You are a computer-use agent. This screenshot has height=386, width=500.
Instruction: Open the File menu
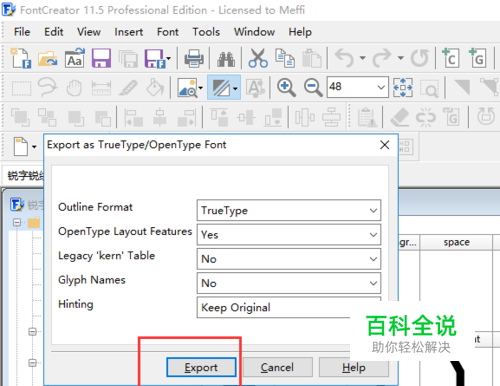[22, 32]
